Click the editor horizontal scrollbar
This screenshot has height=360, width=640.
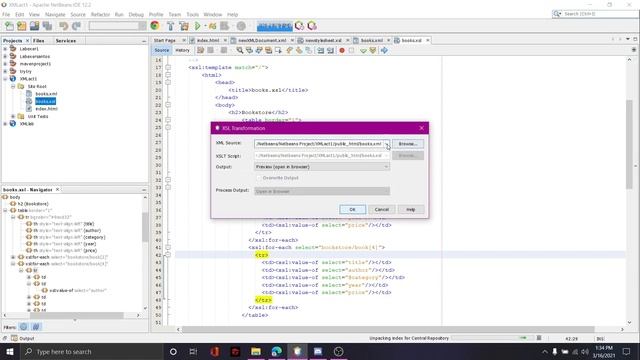tap(388, 329)
